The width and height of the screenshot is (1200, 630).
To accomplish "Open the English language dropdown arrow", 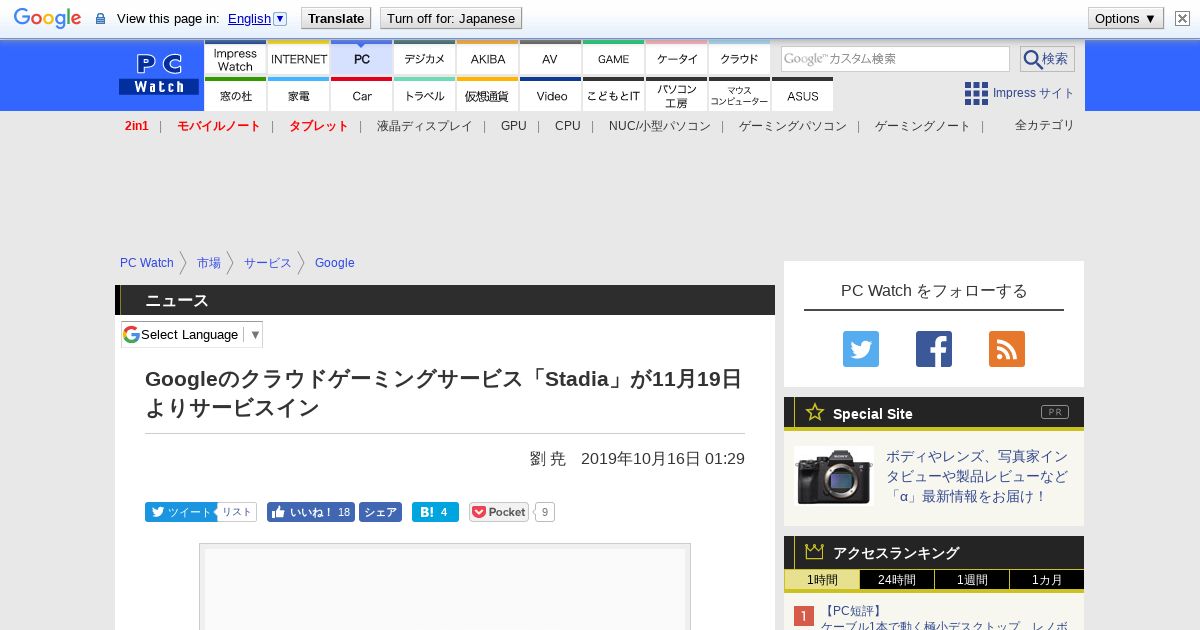I will point(280,18).
